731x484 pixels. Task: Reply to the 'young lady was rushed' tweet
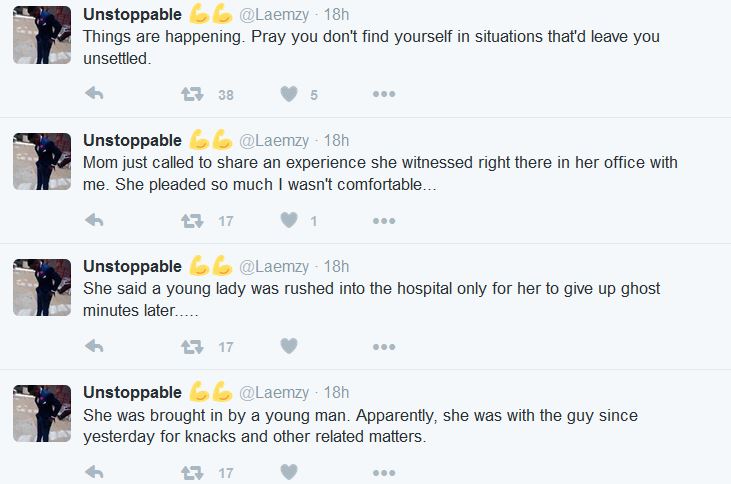click(95, 346)
